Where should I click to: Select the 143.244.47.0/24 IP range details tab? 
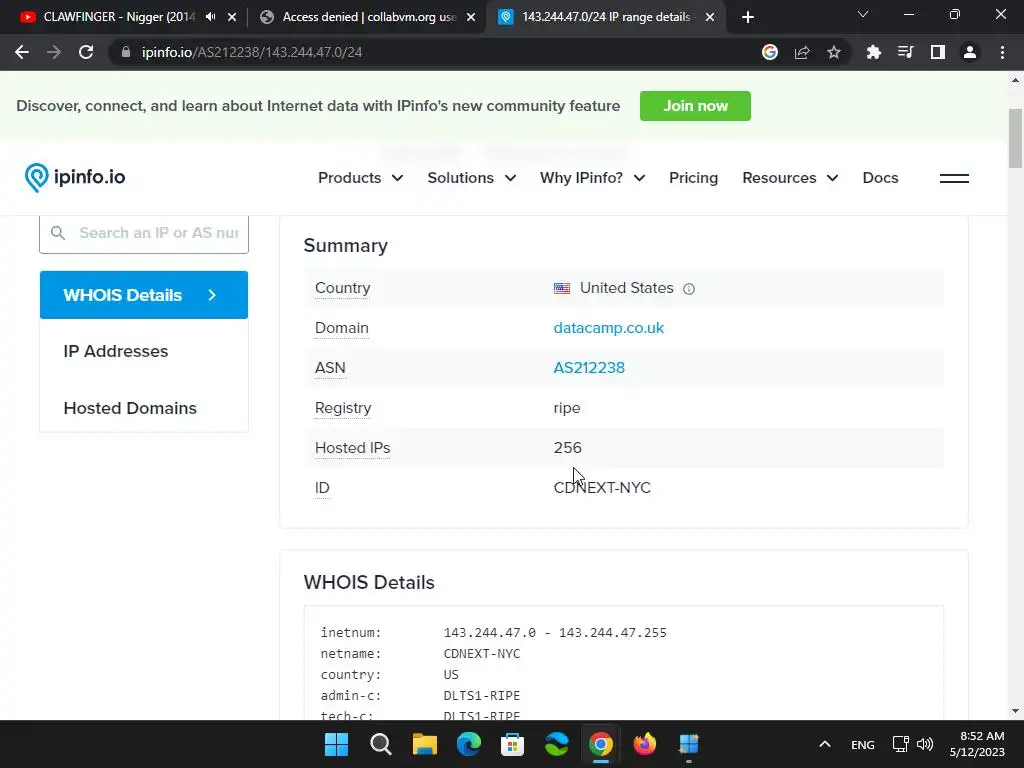(x=606, y=17)
